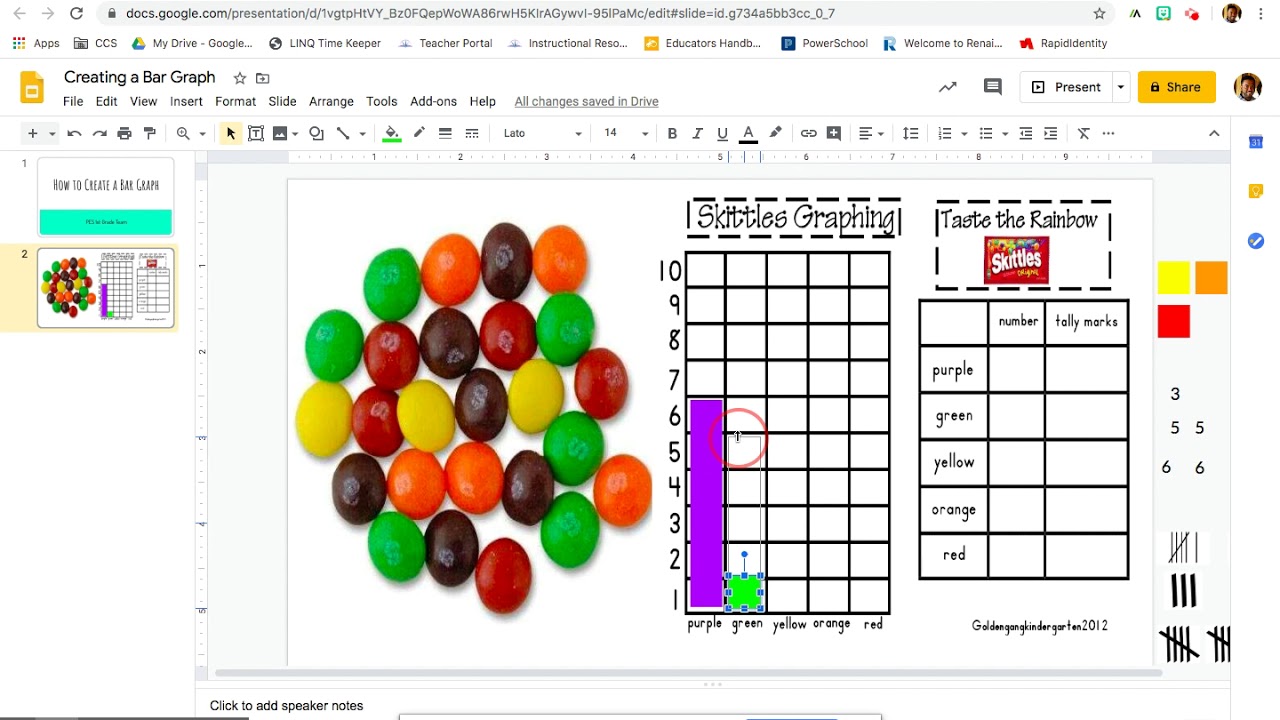The width and height of the screenshot is (1280, 720).
Task: Toggle bold formatting
Action: tap(672, 133)
